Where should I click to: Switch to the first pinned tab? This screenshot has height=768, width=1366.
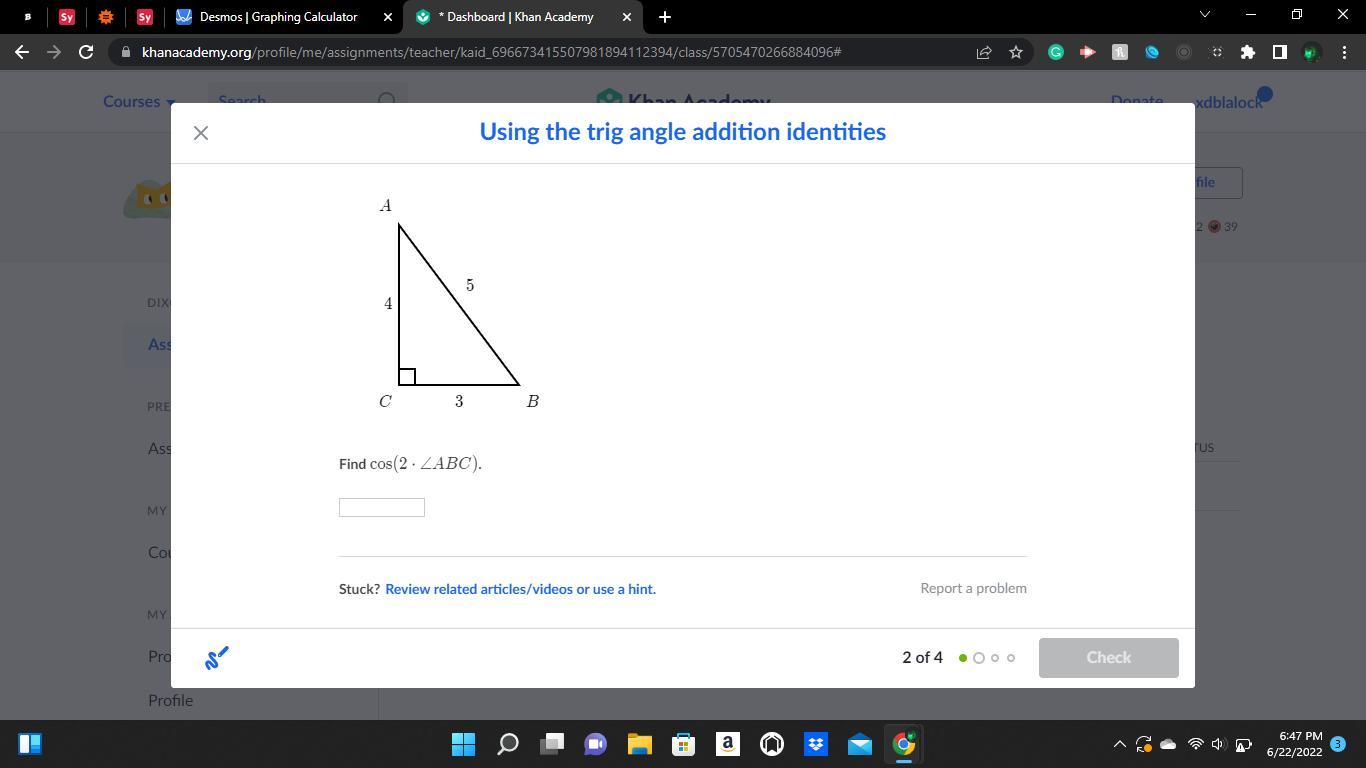point(27,17)
